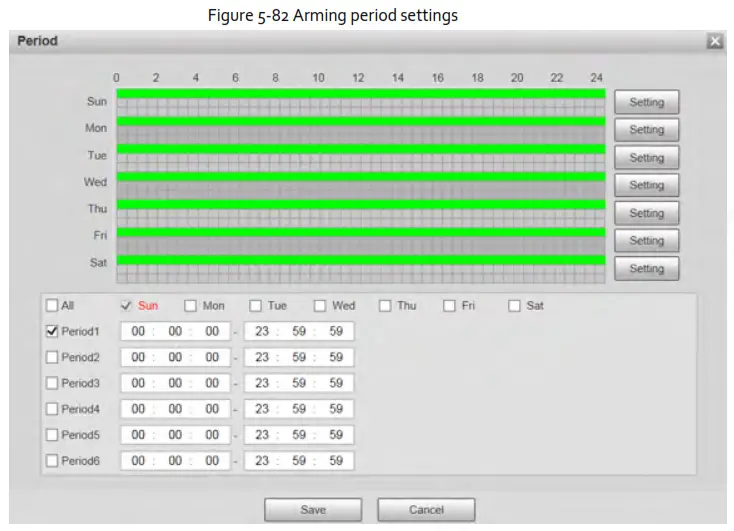This screenshot has height=531, width=734.
Task: Click the Mon green timeline bar
Action: coord(361,121)
